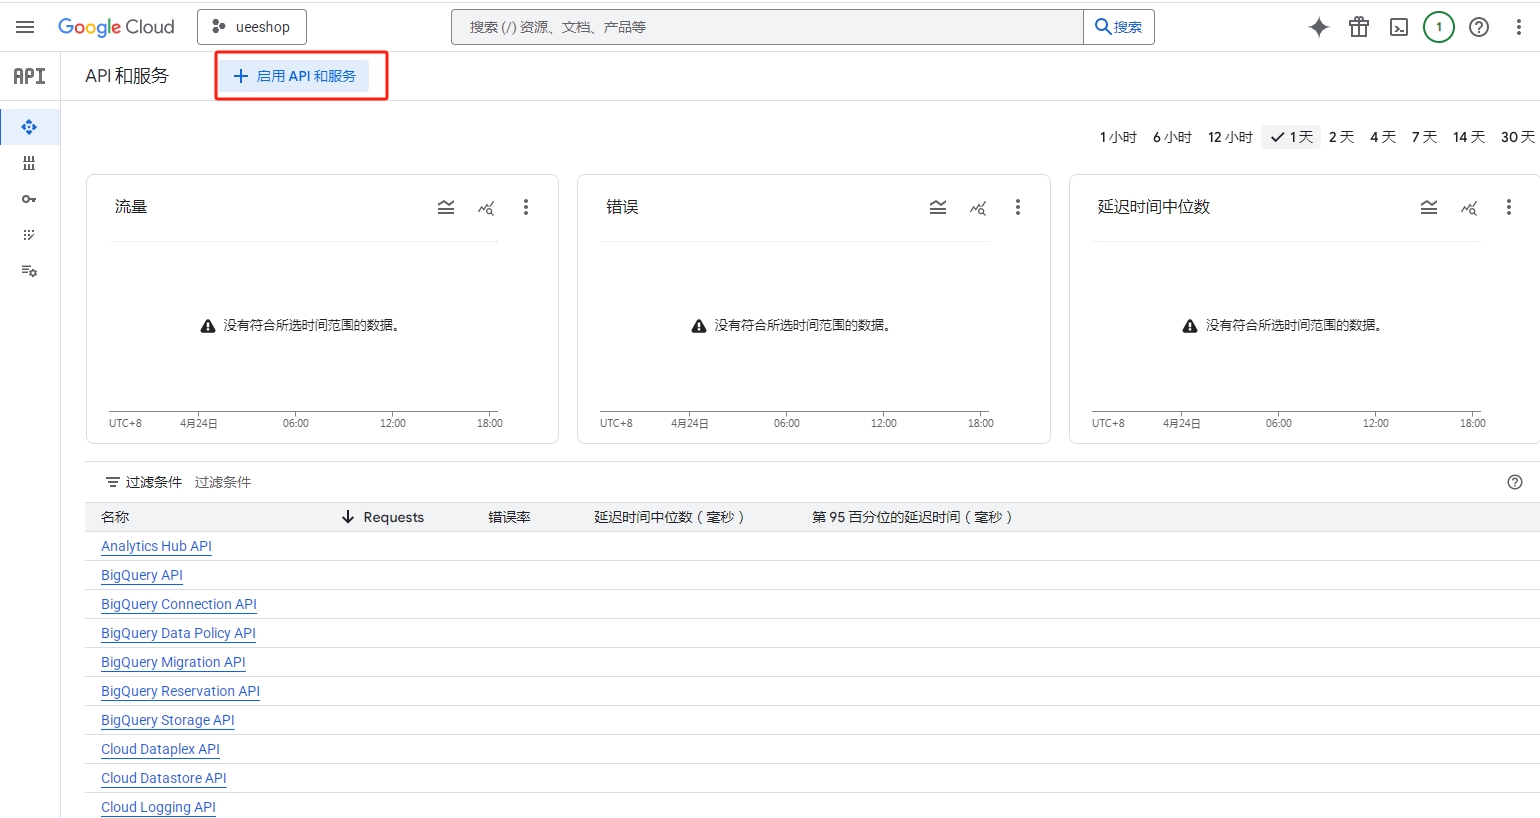Select enabled APIs dashboard sidebar icon
This screenshot has height=818, width=1540.
pyautogui.click(x=29, y=127)
